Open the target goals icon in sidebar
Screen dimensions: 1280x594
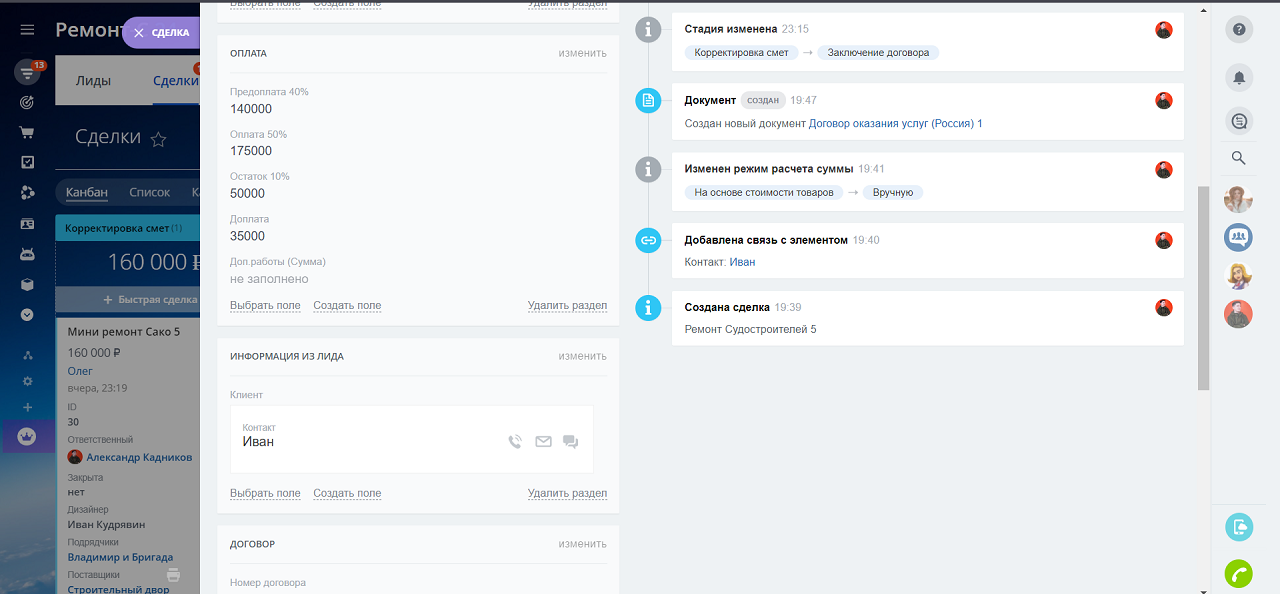[x=27, y=102]
